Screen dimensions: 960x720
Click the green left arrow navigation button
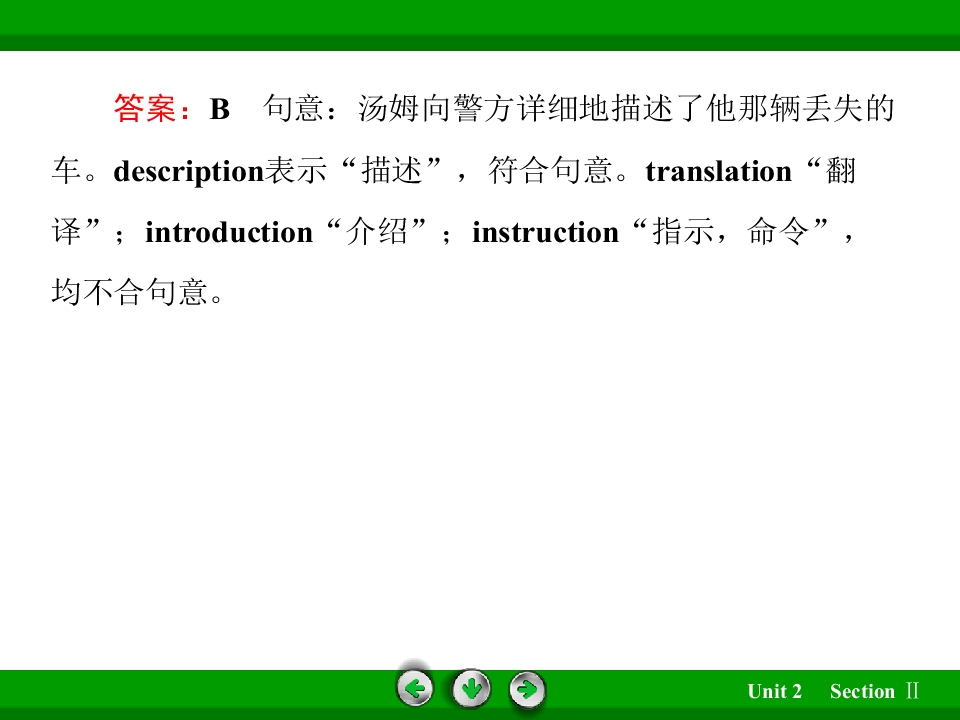coord(415,689)
